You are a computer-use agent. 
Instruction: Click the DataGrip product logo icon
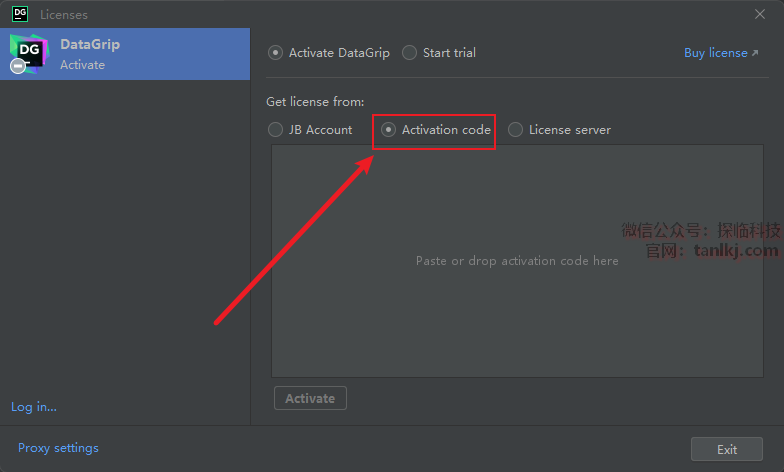pos(28,54)
